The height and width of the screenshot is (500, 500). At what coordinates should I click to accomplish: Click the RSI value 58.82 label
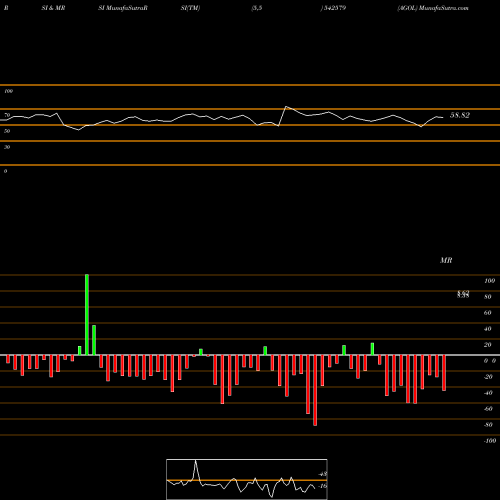click(460, 115)
